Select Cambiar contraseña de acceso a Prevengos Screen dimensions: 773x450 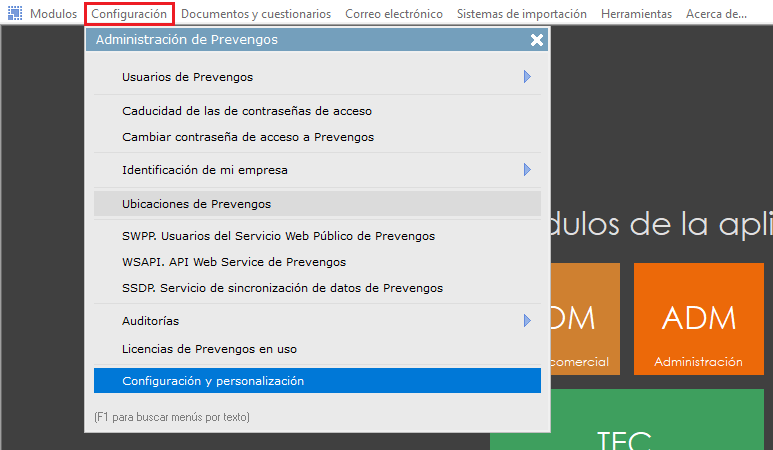[247, 136]
